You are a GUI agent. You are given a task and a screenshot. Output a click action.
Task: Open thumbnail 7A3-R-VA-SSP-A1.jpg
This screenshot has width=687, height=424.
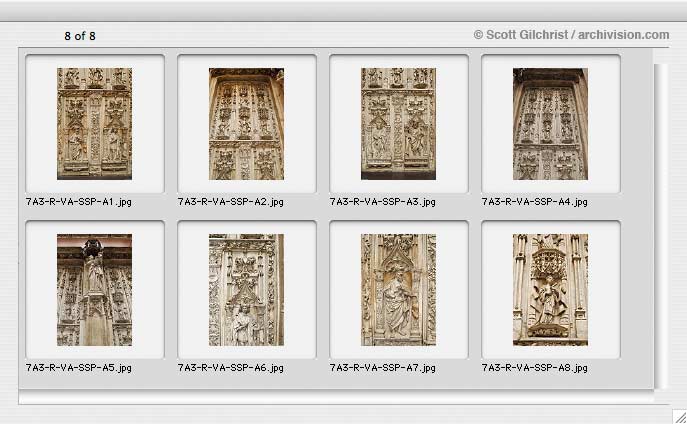(x=94, y=124)
